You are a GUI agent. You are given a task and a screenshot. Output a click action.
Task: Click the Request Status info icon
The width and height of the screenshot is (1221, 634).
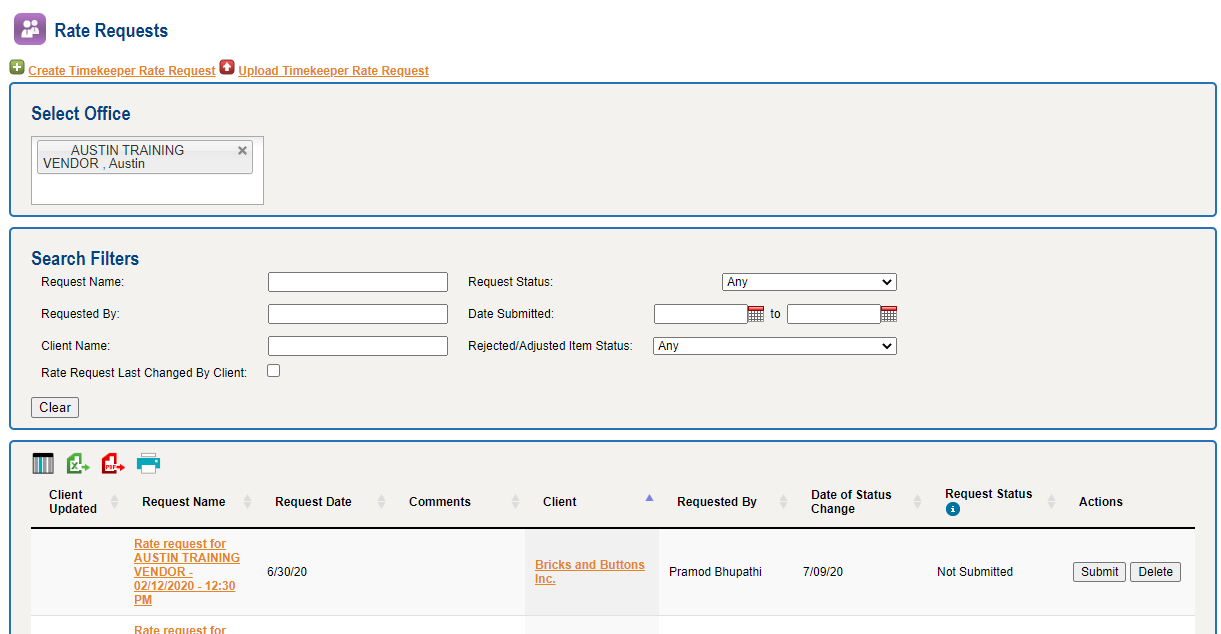tap(953, 509)
